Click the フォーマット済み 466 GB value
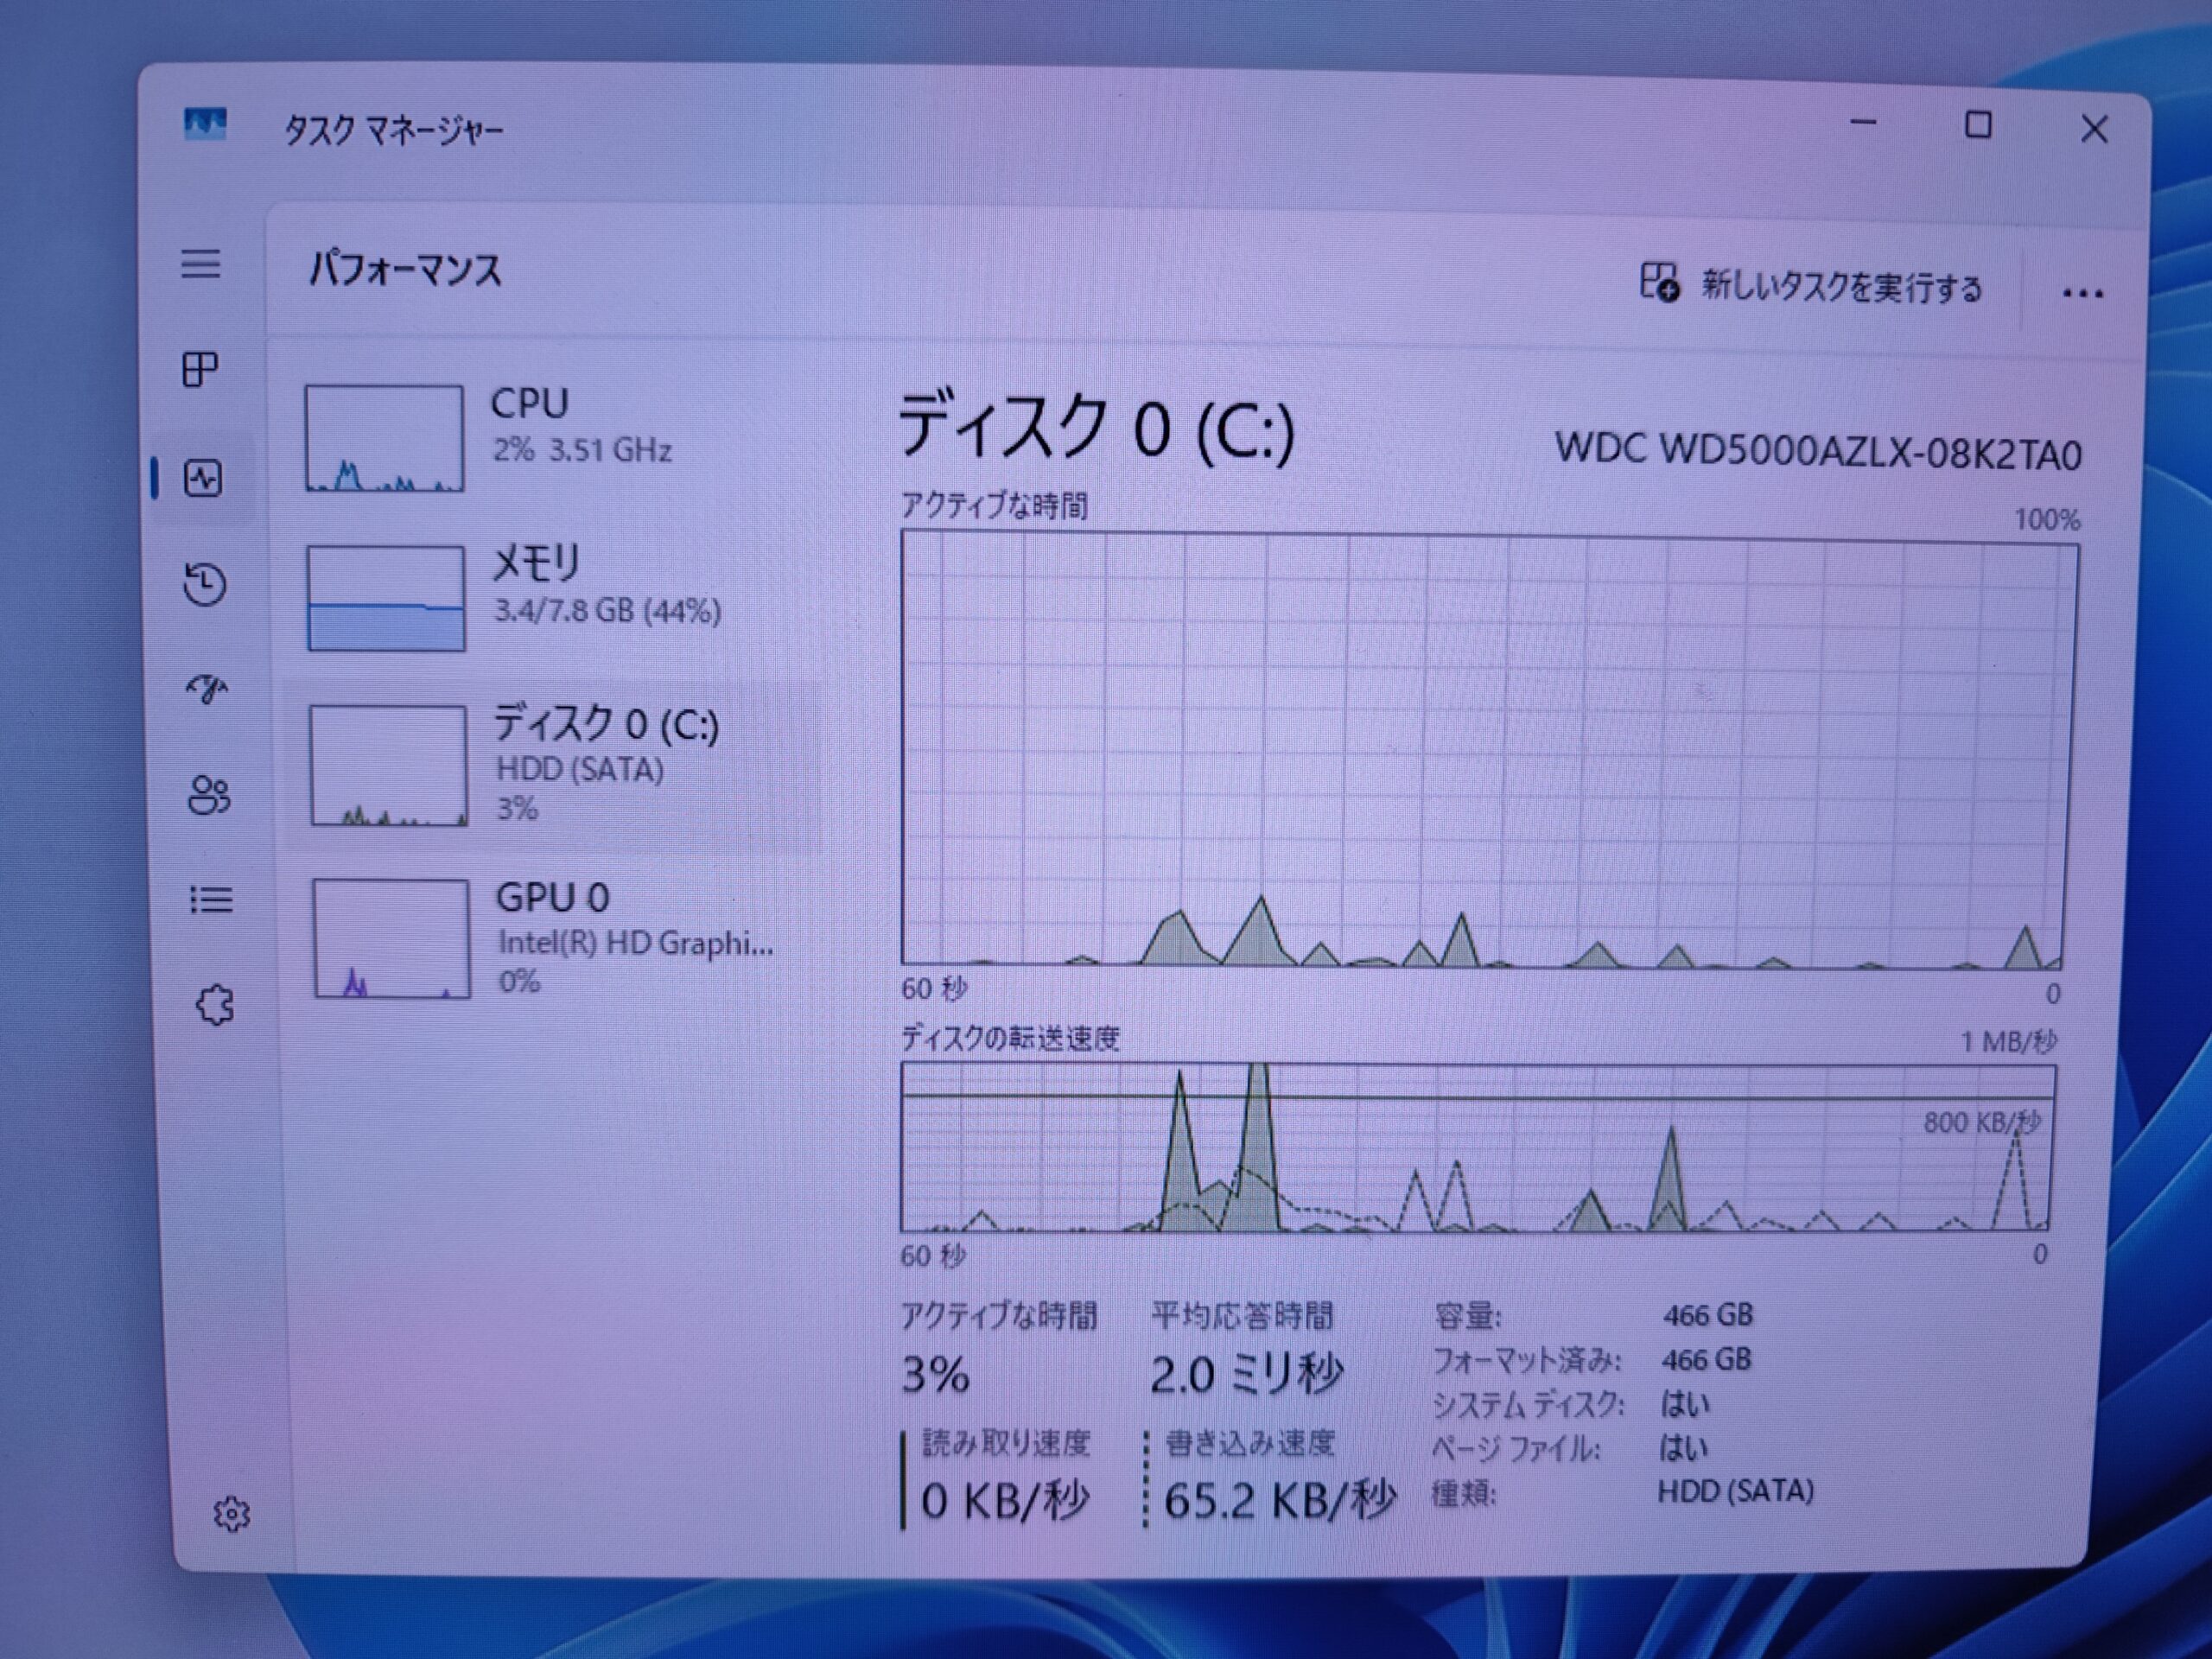Image resolution: width=2212 pixels, height=1659 pixels. point(1706,1359)
